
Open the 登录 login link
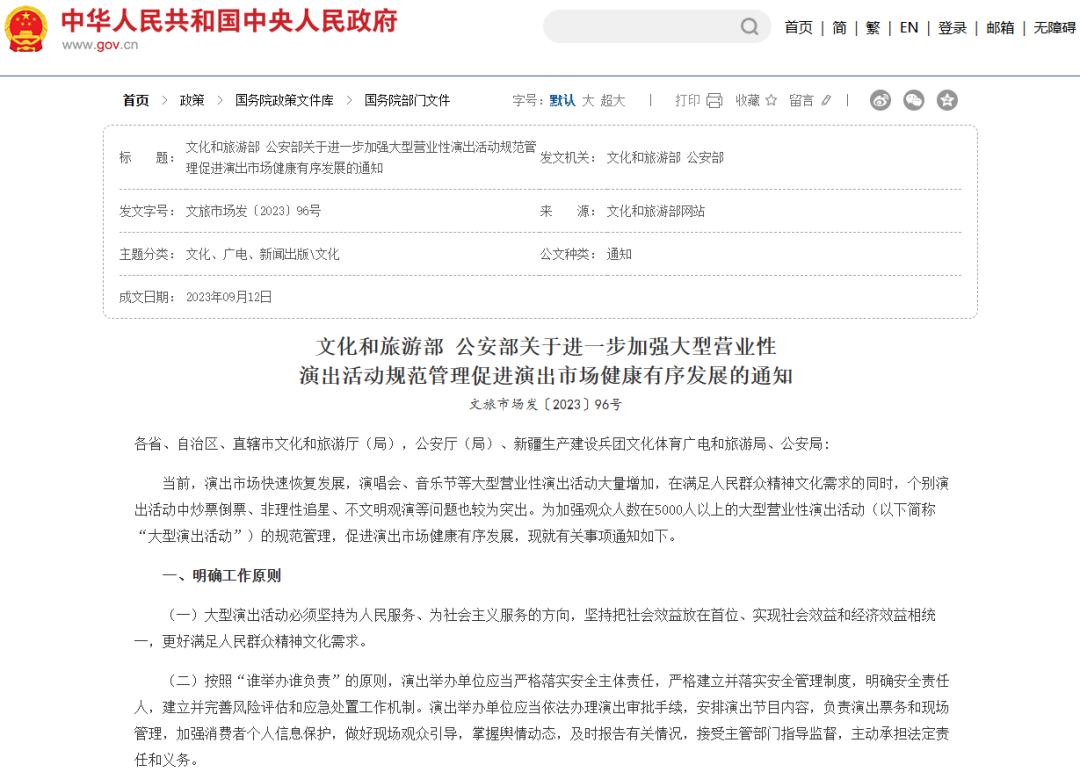[x=952, y=28]
